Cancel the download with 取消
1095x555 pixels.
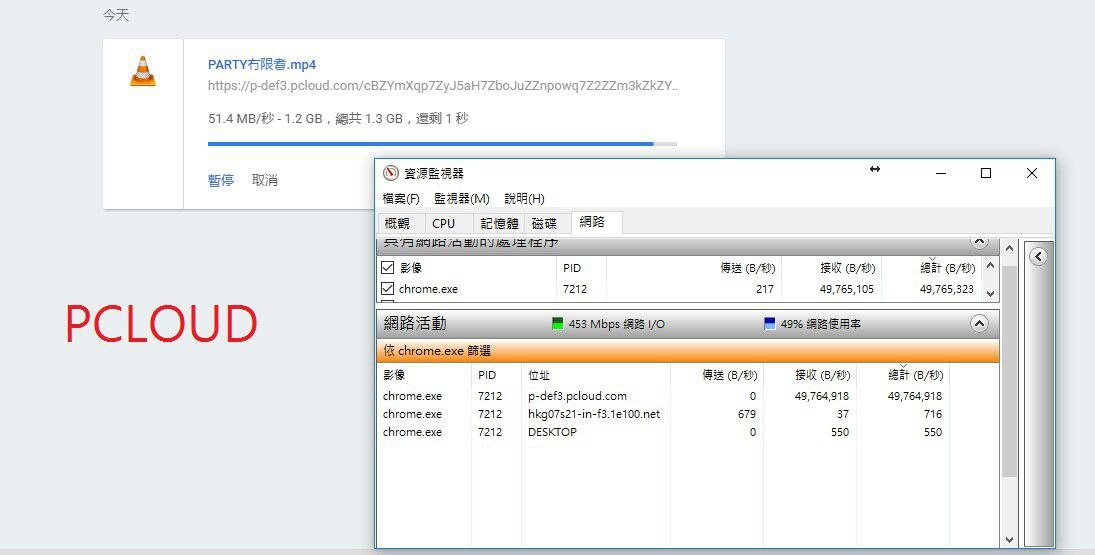pyautogui.click(x=265, y=180)
